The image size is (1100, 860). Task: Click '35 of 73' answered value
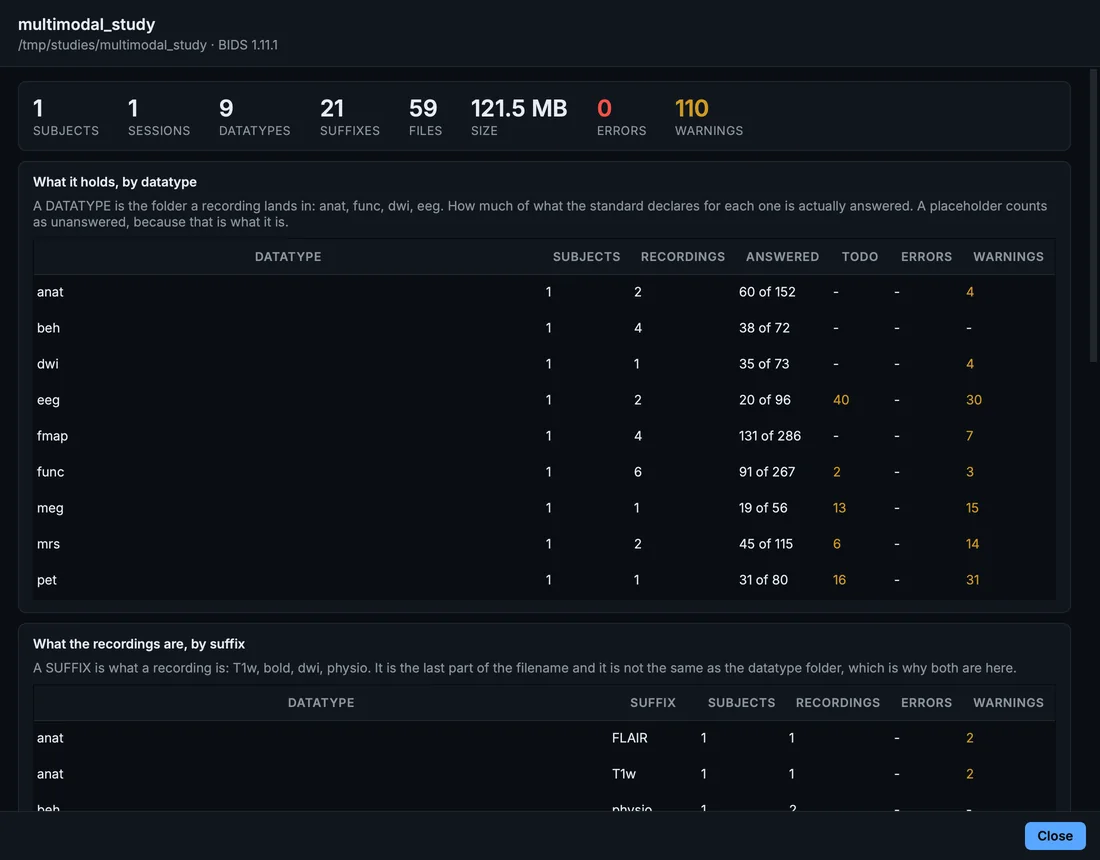point(764,364)
